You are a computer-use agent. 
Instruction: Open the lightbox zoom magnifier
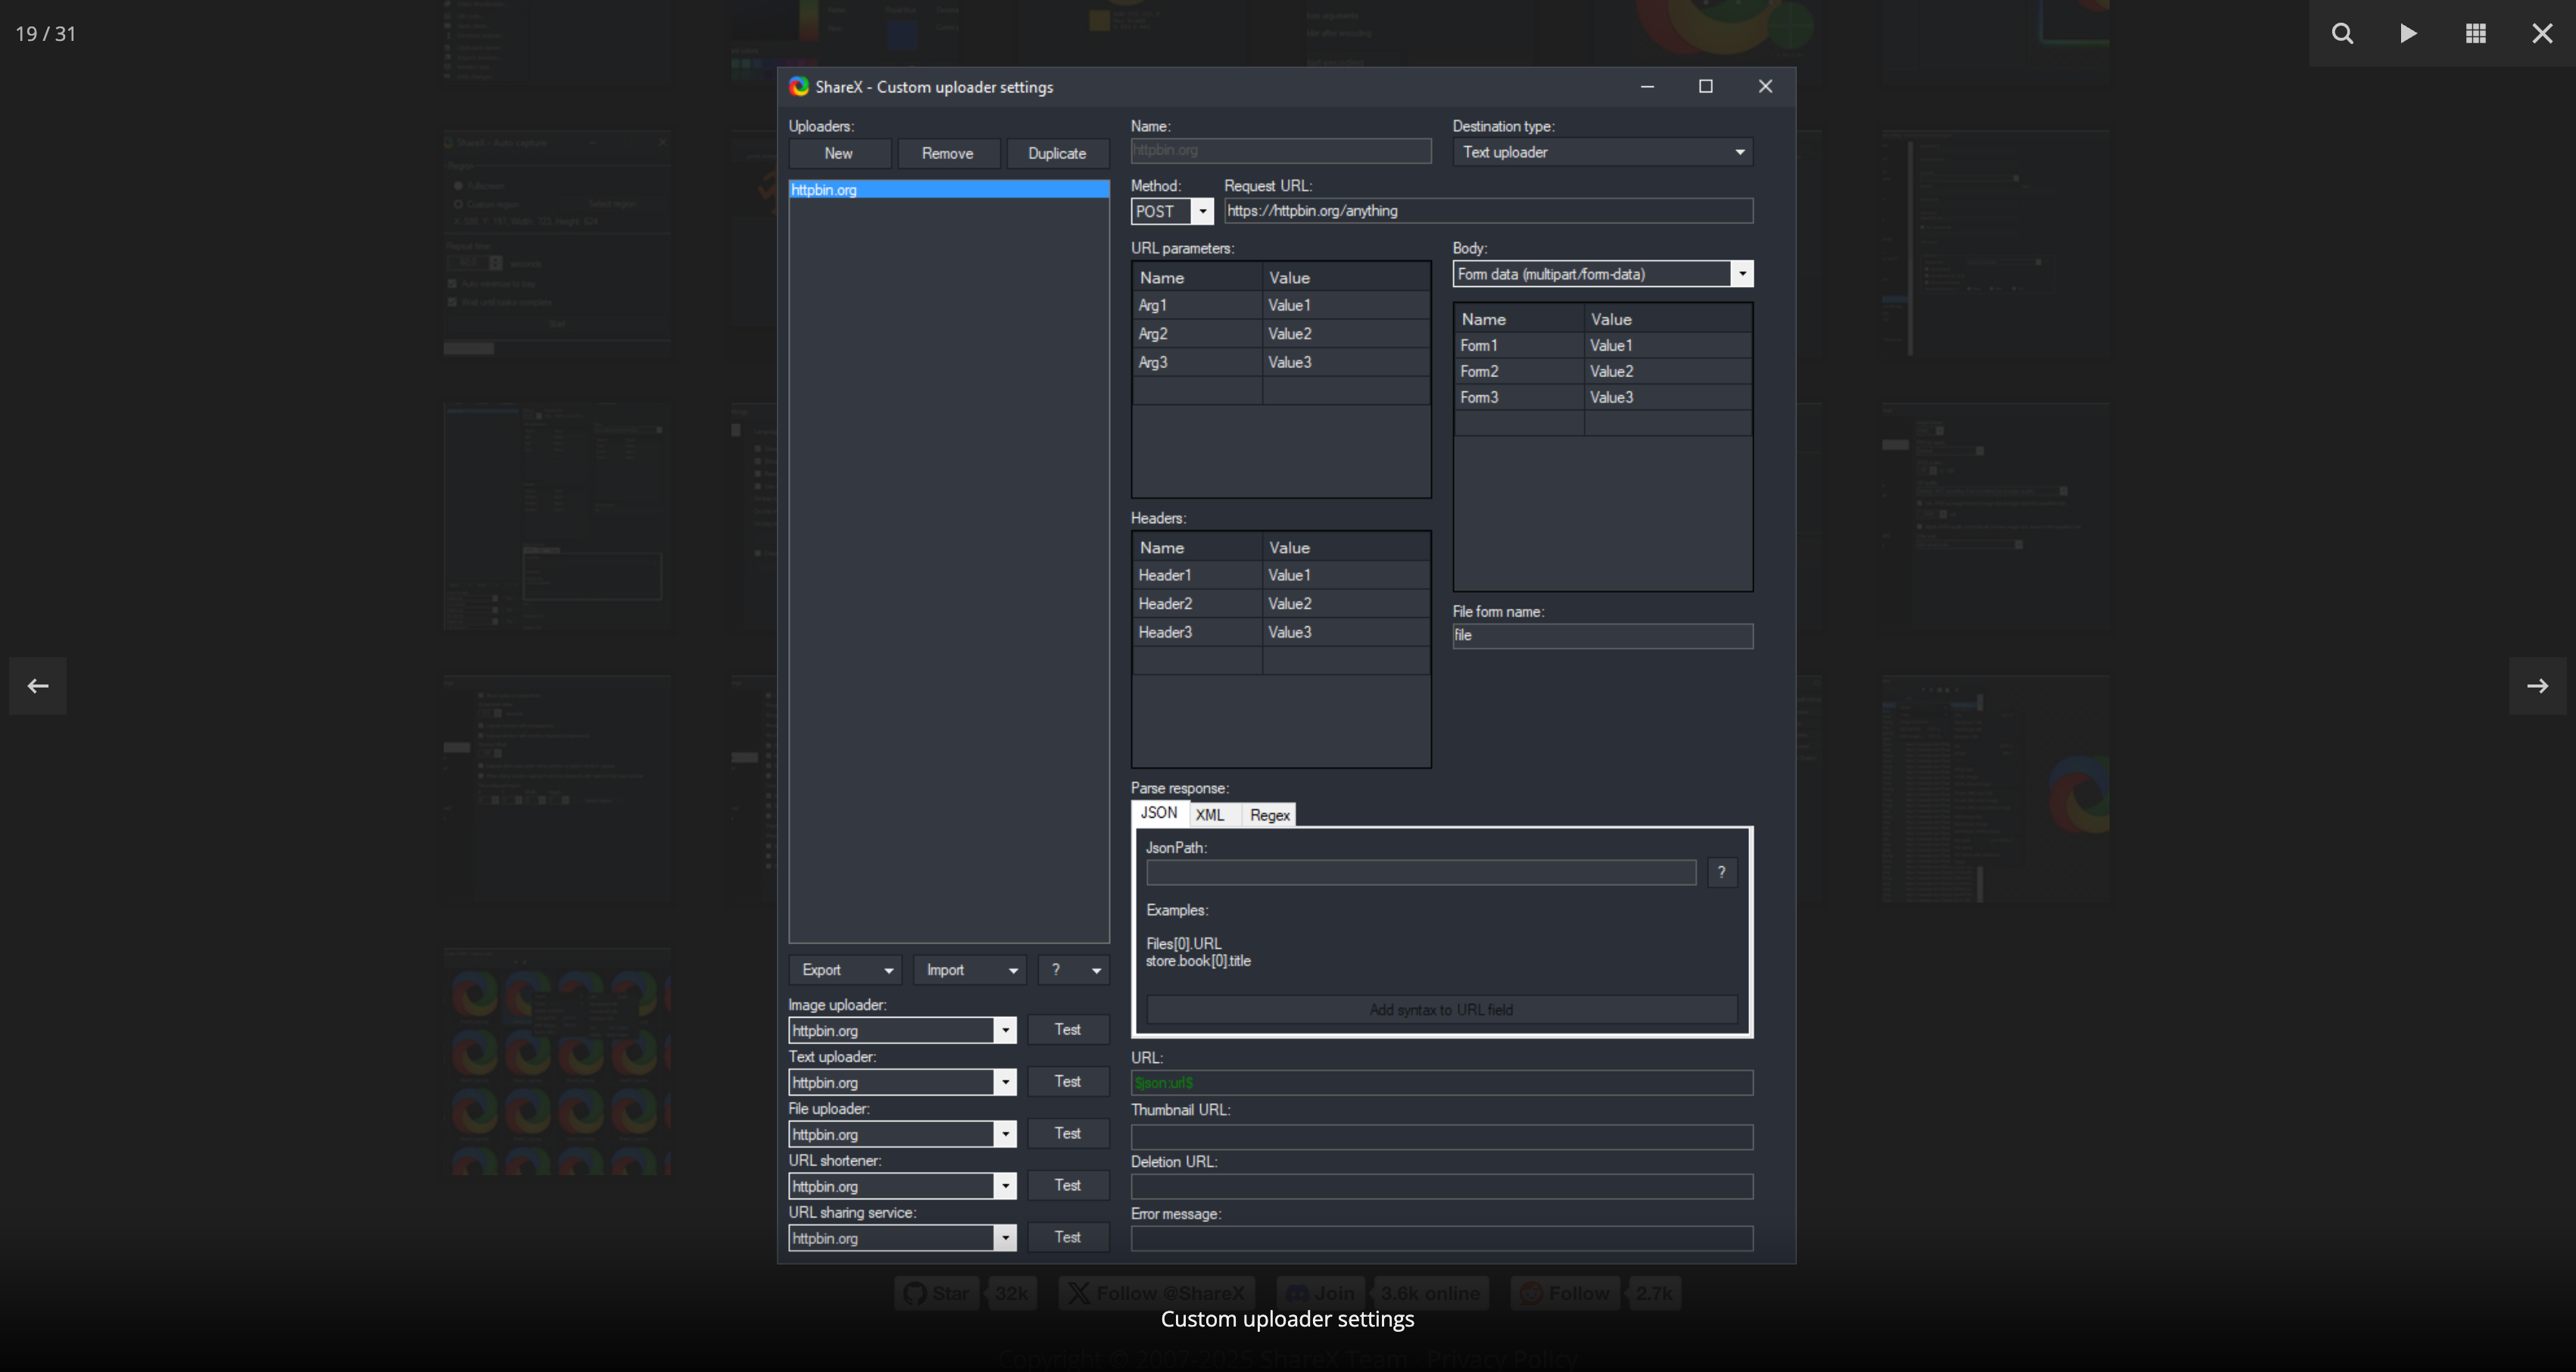point(2342,34)
